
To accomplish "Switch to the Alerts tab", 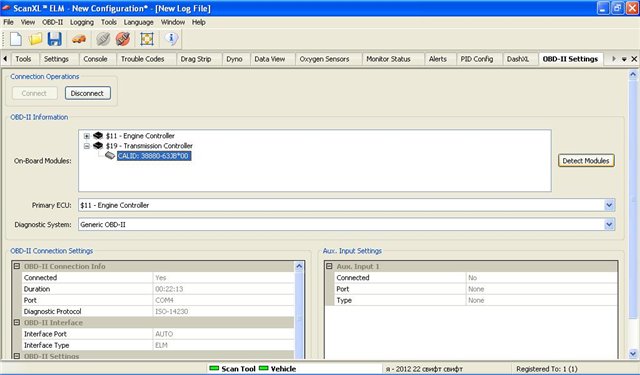I will pyautogui.click(x=438, y=59).
